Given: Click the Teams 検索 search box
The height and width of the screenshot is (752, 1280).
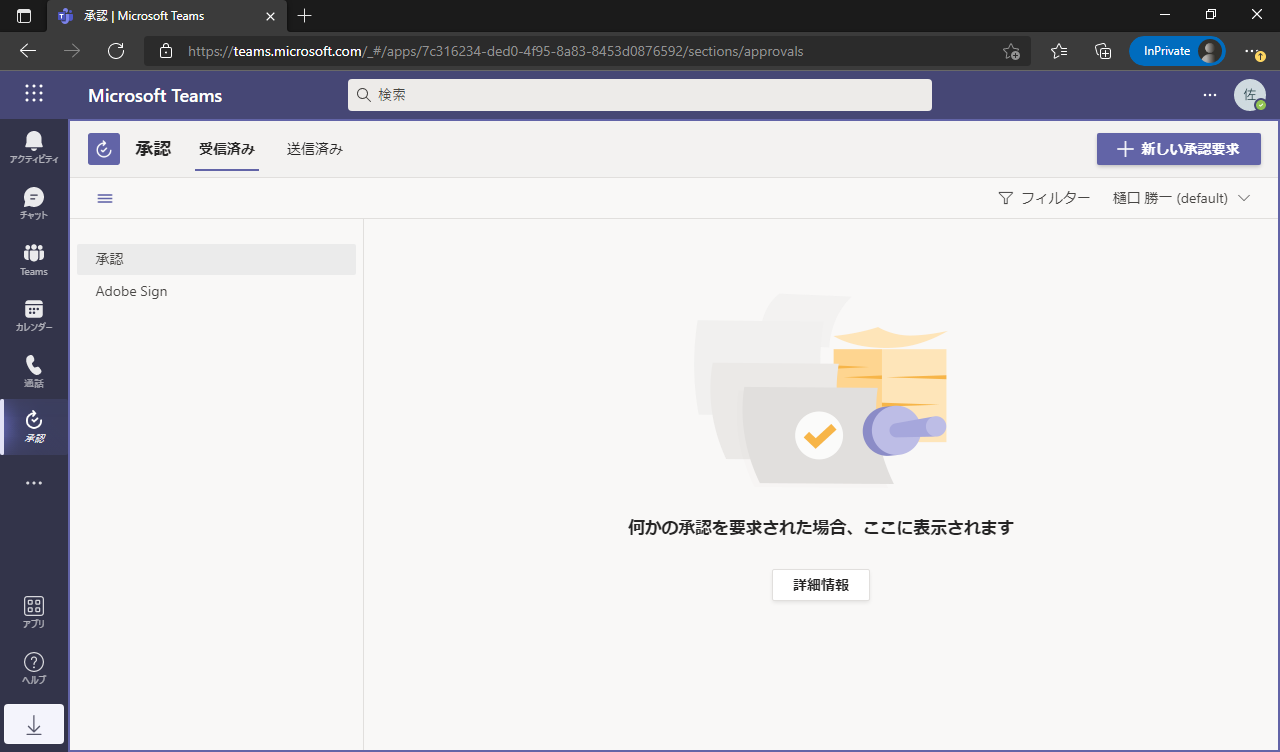Looking at the screenshot, I should (x=640, y=95).
